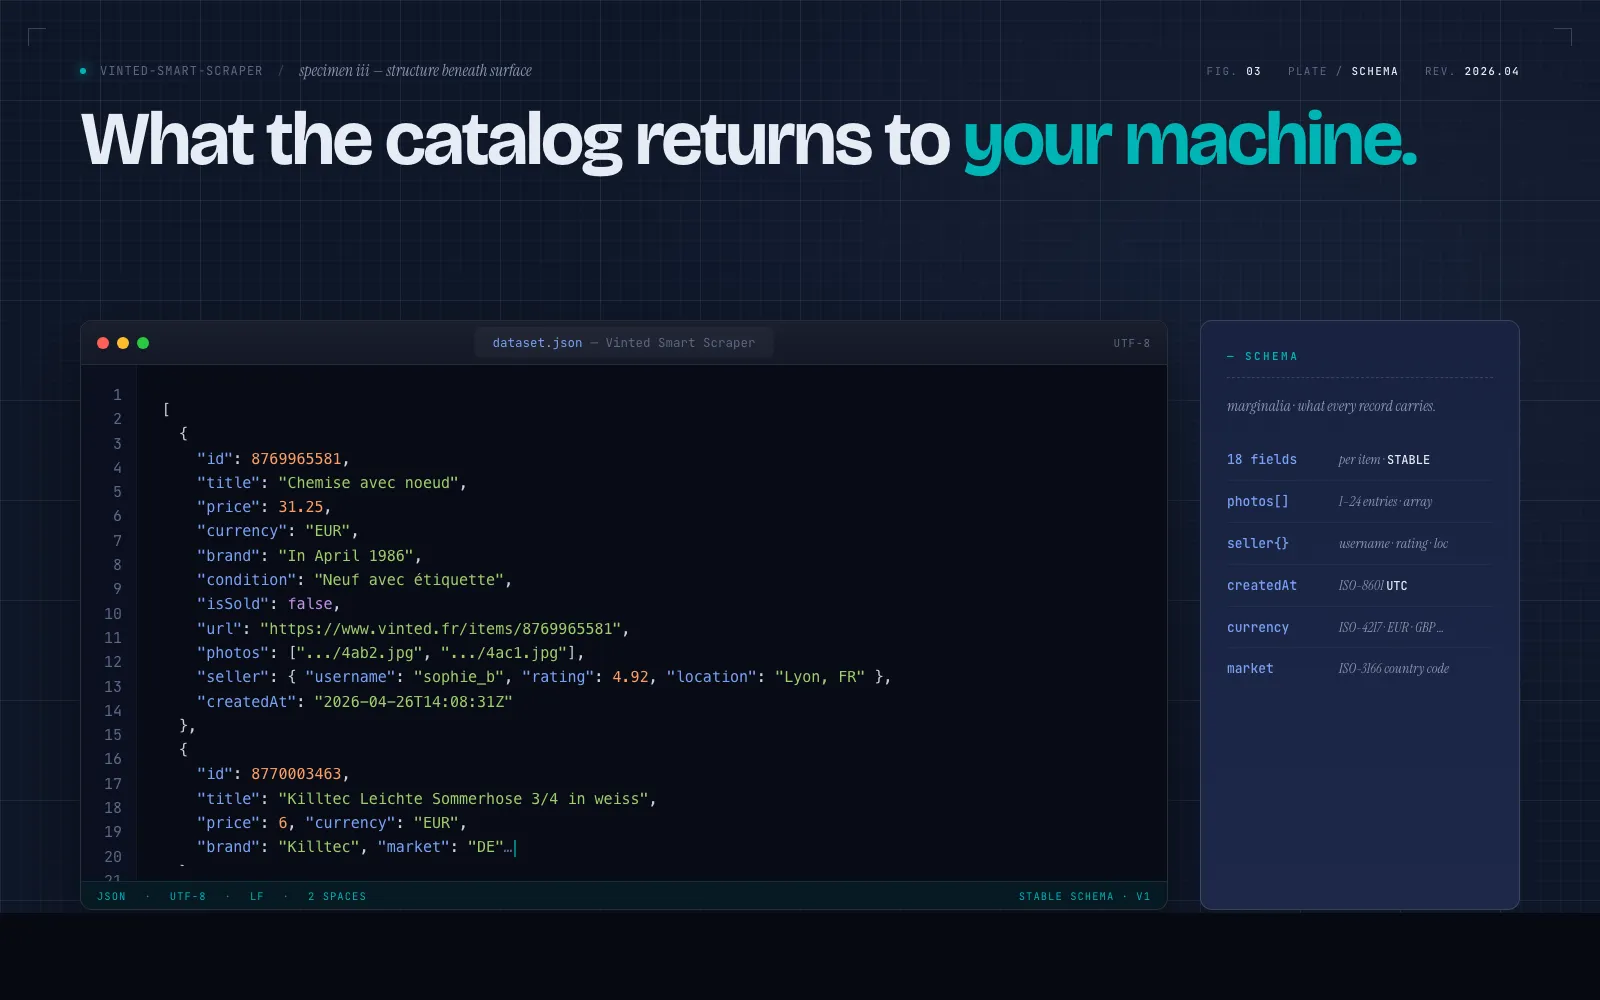Viewport: 1600px width, 1000px height.
Task: Click the vinted.fr item URL string
Action: [441, 629]
